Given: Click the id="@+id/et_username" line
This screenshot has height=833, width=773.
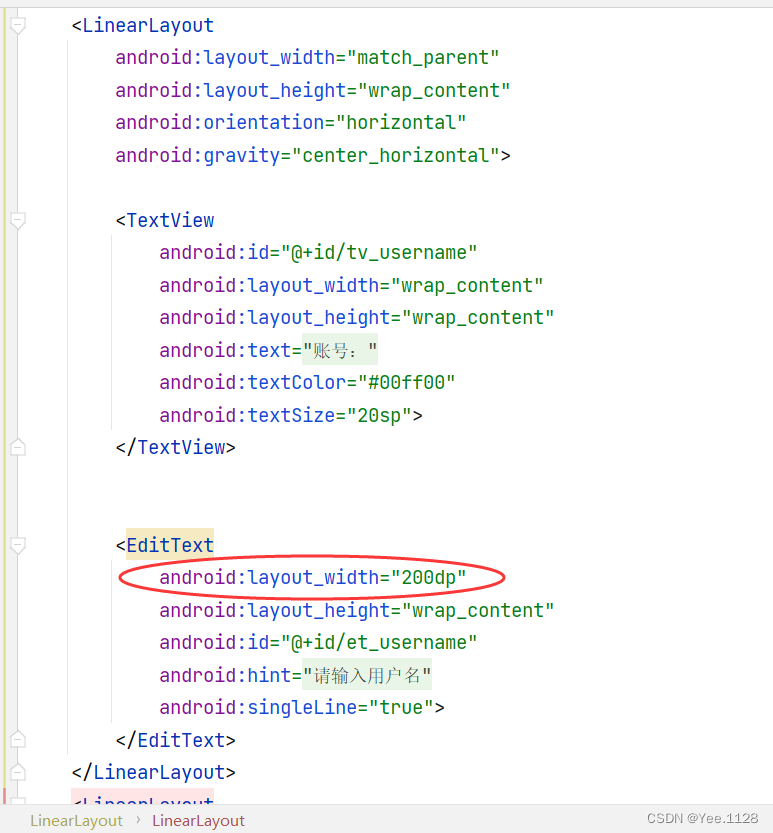Looking at the screenshot, I should pyautogui.click(x=318, y=643).
